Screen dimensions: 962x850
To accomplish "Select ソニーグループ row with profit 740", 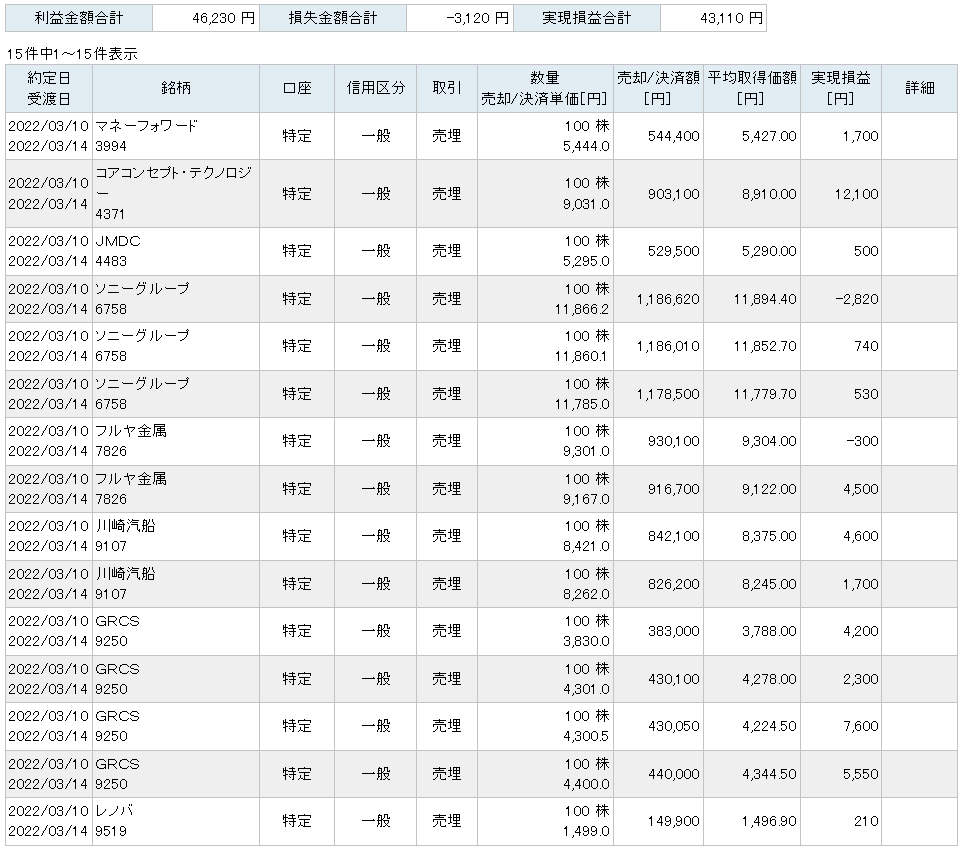I will pyautogui.click(x=481, y=346).
